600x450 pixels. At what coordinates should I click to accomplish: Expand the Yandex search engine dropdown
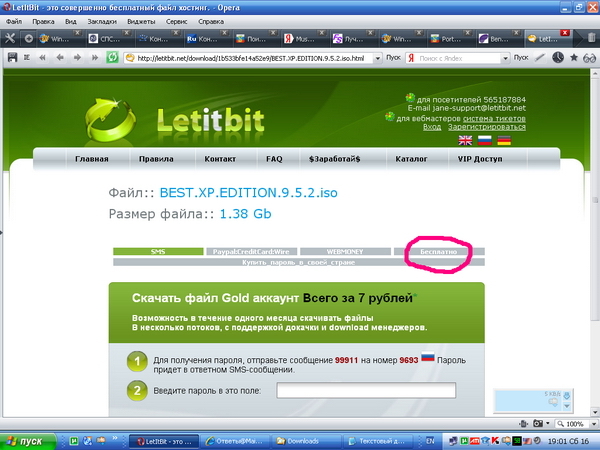(505, 58)
